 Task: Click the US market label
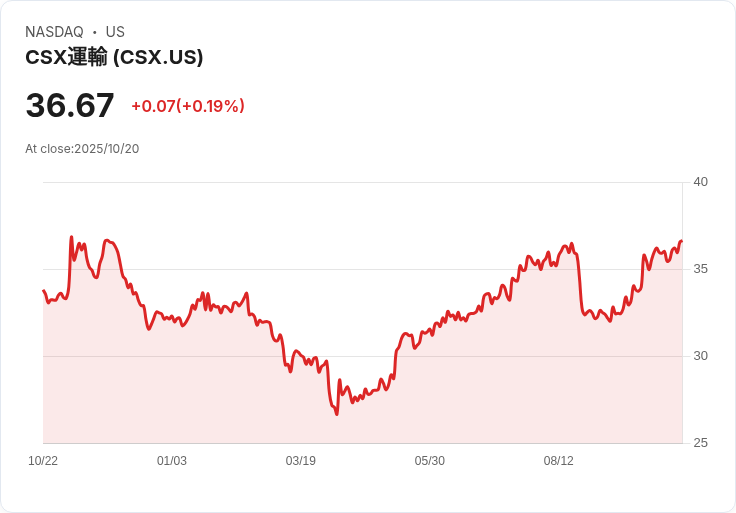[x=115, y=32]
